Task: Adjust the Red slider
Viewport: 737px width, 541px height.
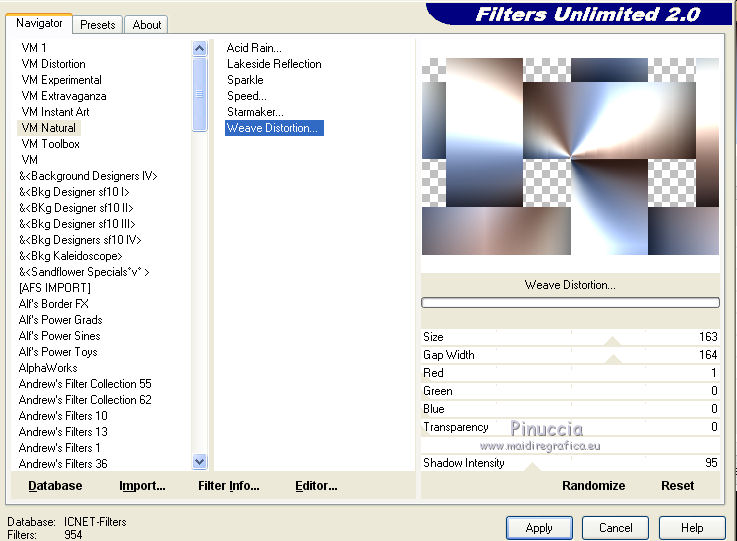Action: (x=570, y=373)
